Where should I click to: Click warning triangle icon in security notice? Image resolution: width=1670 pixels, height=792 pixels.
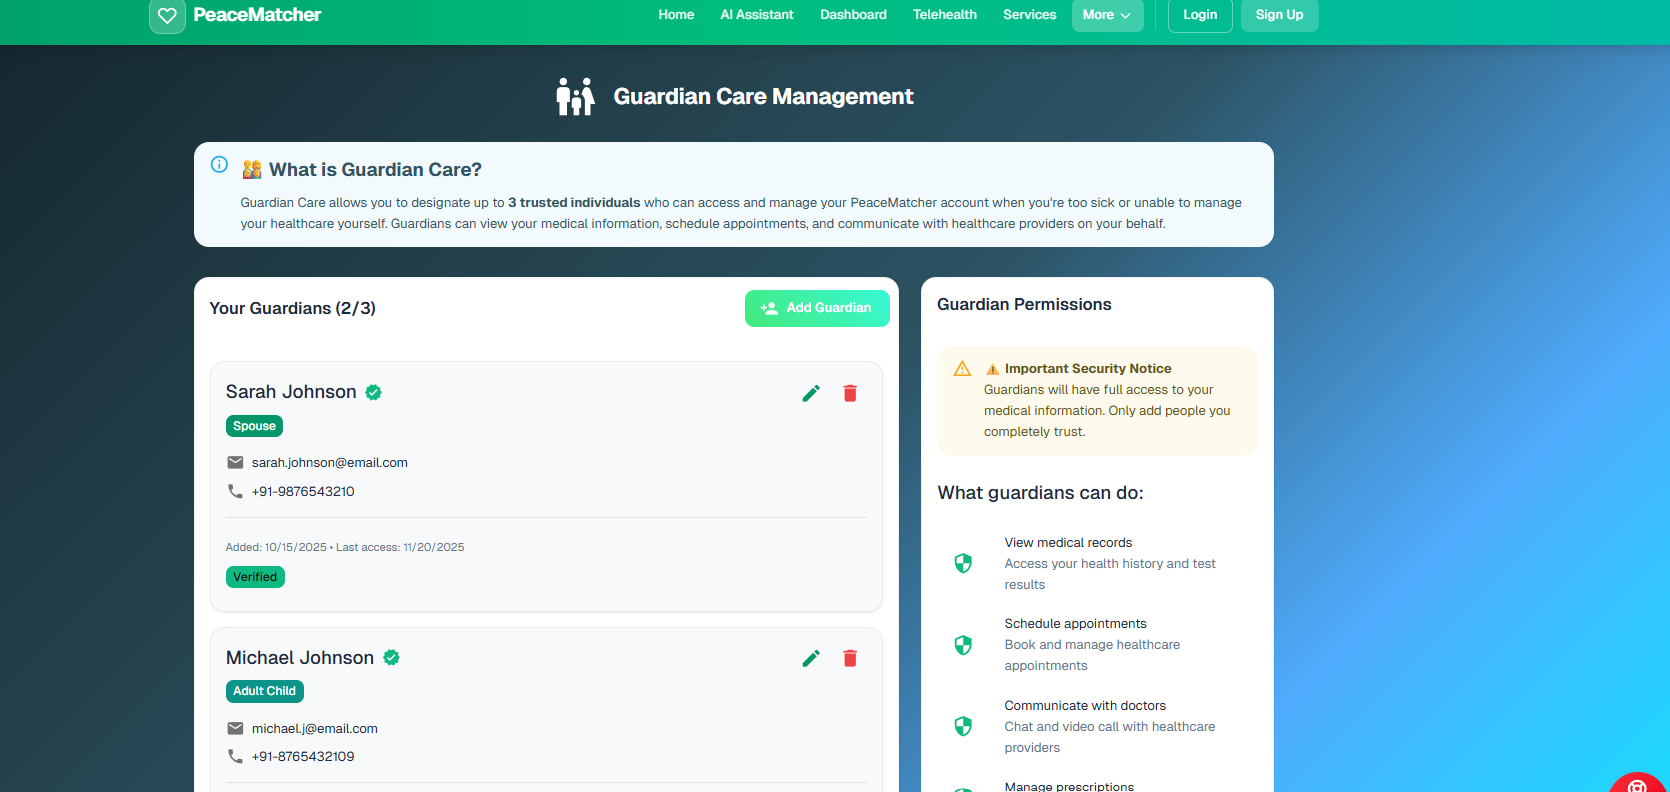point(962,368)
